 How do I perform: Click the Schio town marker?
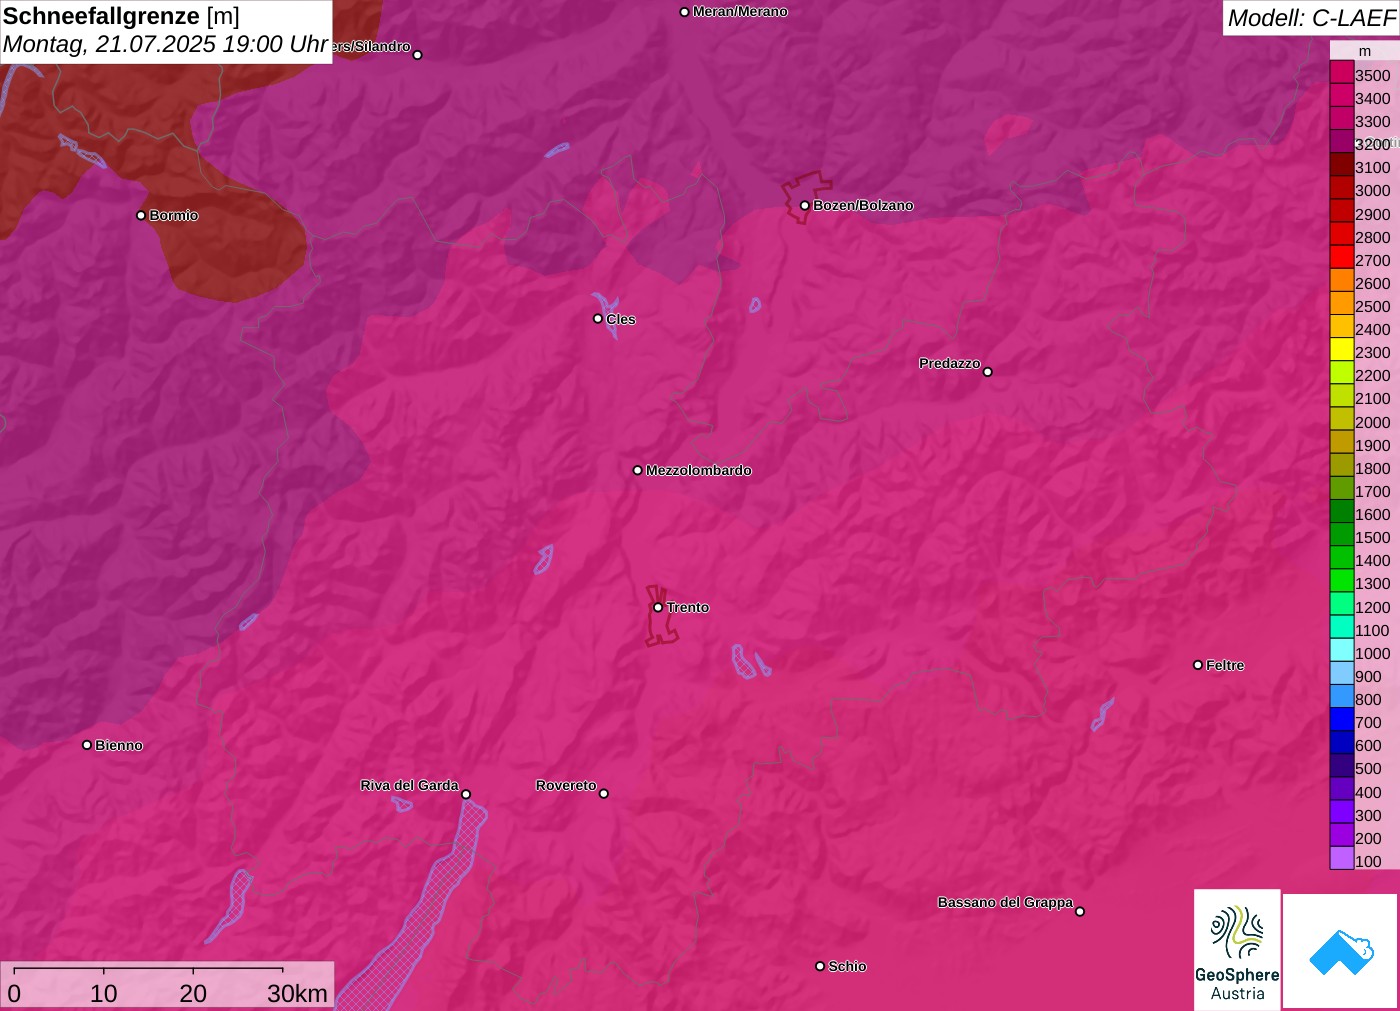pos(820,966)
